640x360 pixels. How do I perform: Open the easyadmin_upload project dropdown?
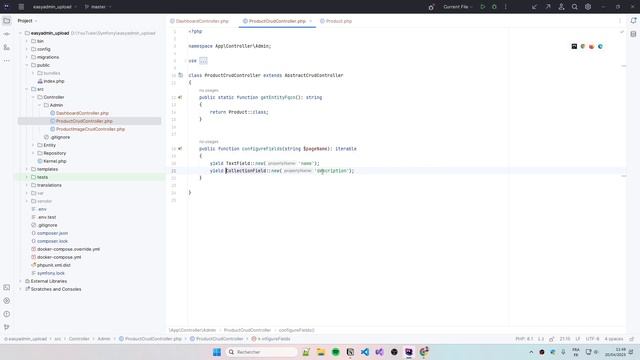click(55, 7)
